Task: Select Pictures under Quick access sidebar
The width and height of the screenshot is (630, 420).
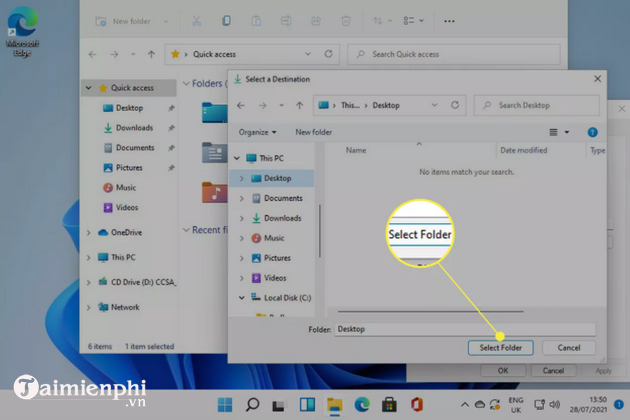Action: [x=129, y=168]
